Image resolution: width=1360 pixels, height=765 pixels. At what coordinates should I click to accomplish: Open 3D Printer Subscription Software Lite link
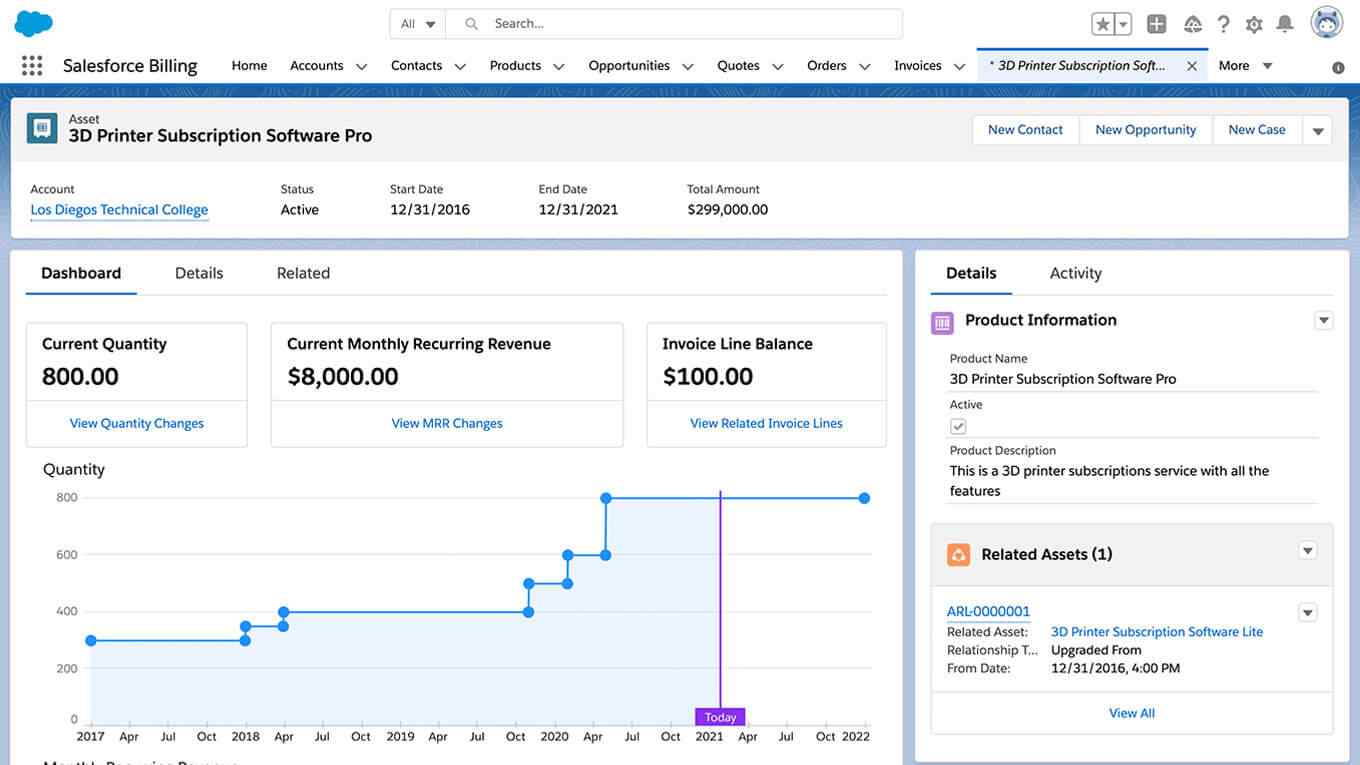(1157, 632)
